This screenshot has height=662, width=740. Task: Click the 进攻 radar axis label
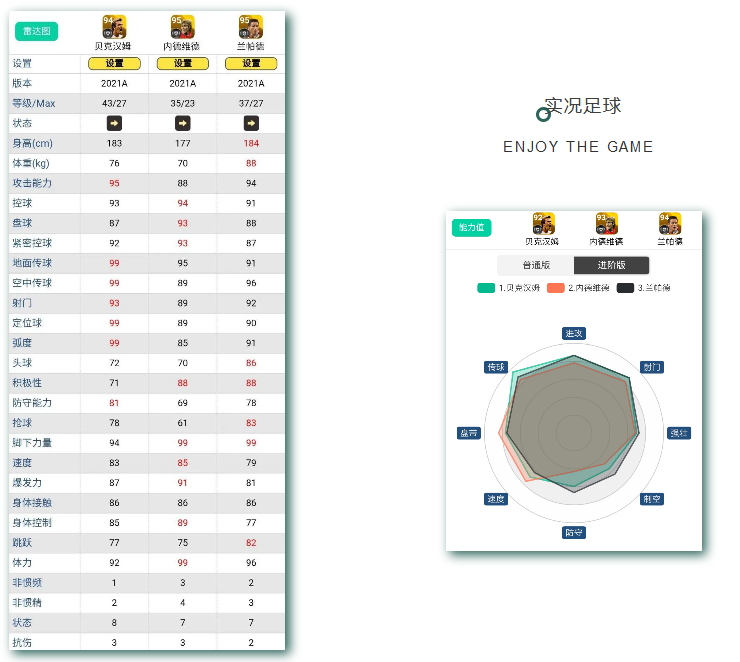pyautogui.click(x=574, y=334)
